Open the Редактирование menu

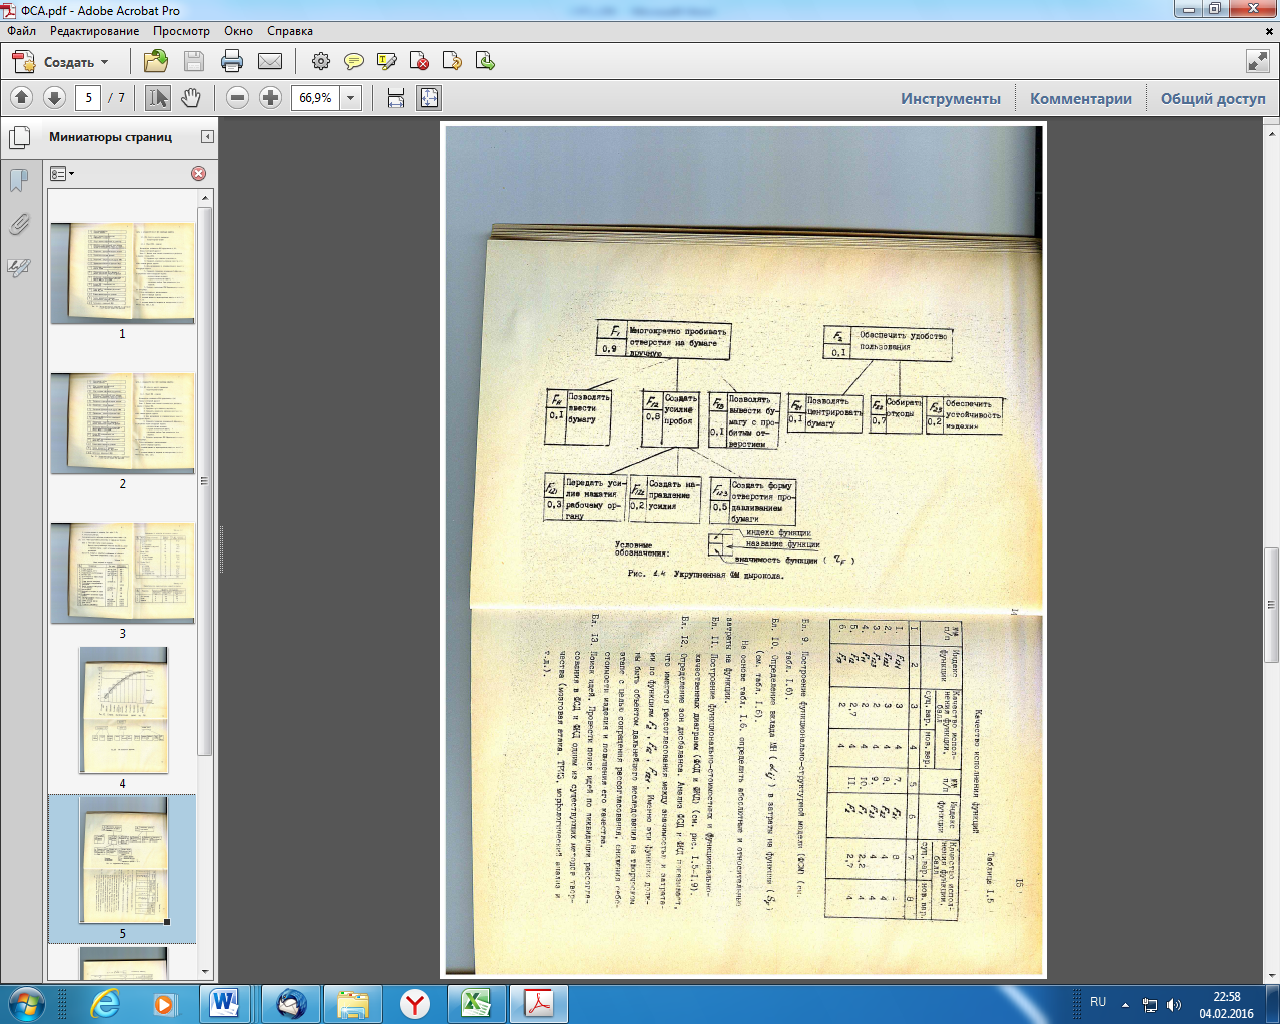[x=94, y=31]
